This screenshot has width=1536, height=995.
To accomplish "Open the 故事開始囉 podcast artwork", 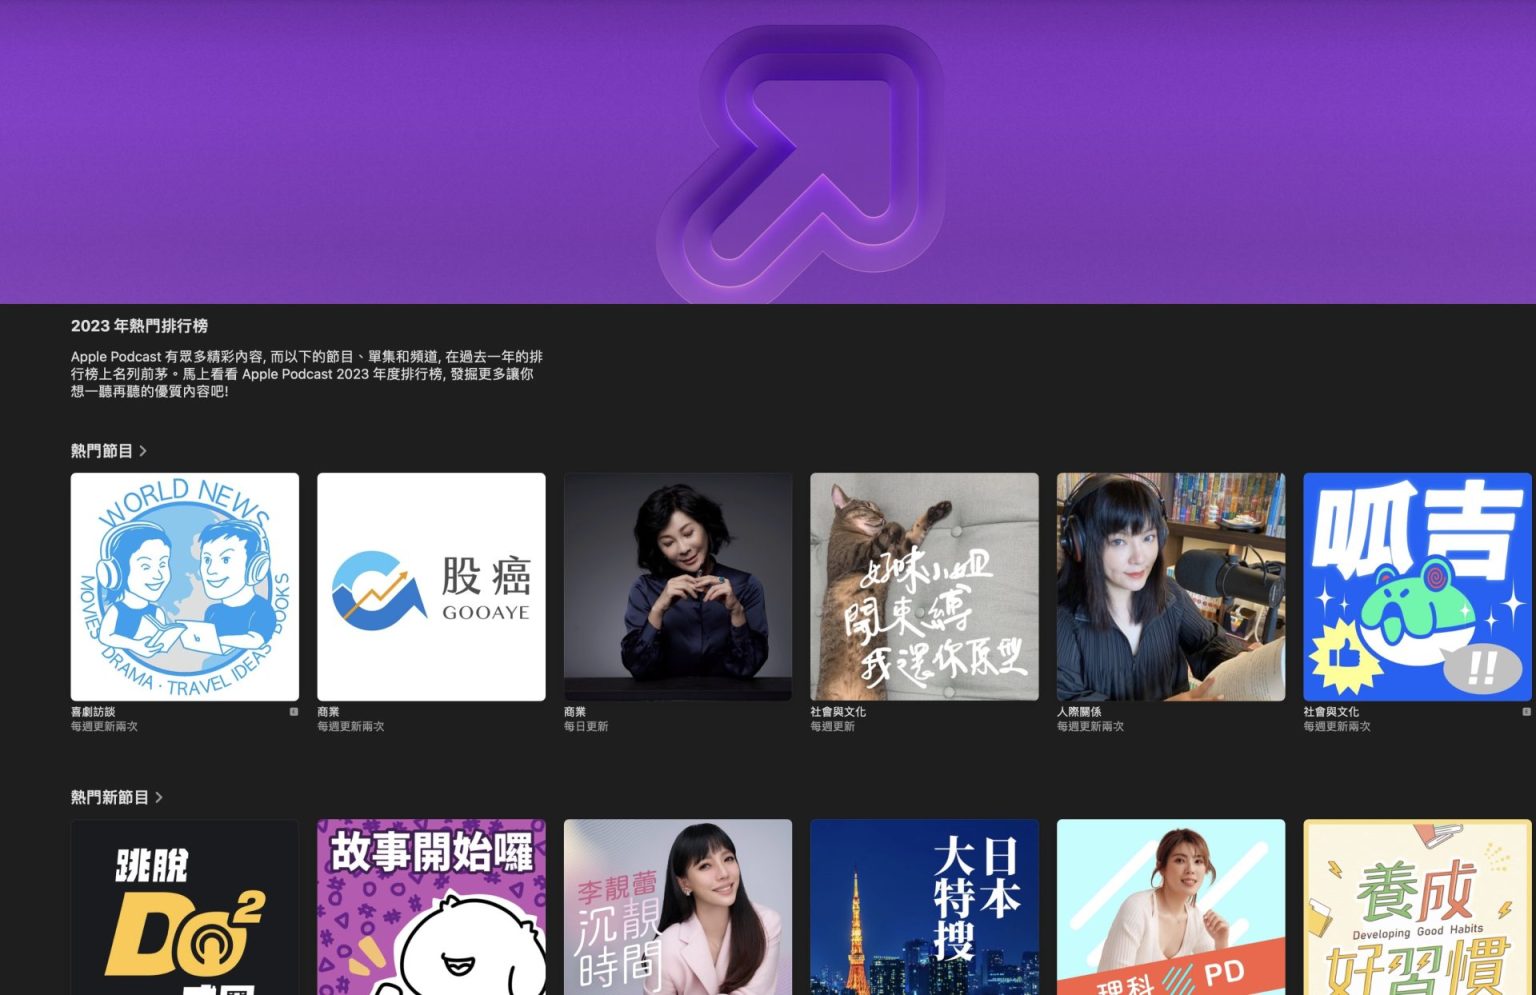I will [431, 907].
